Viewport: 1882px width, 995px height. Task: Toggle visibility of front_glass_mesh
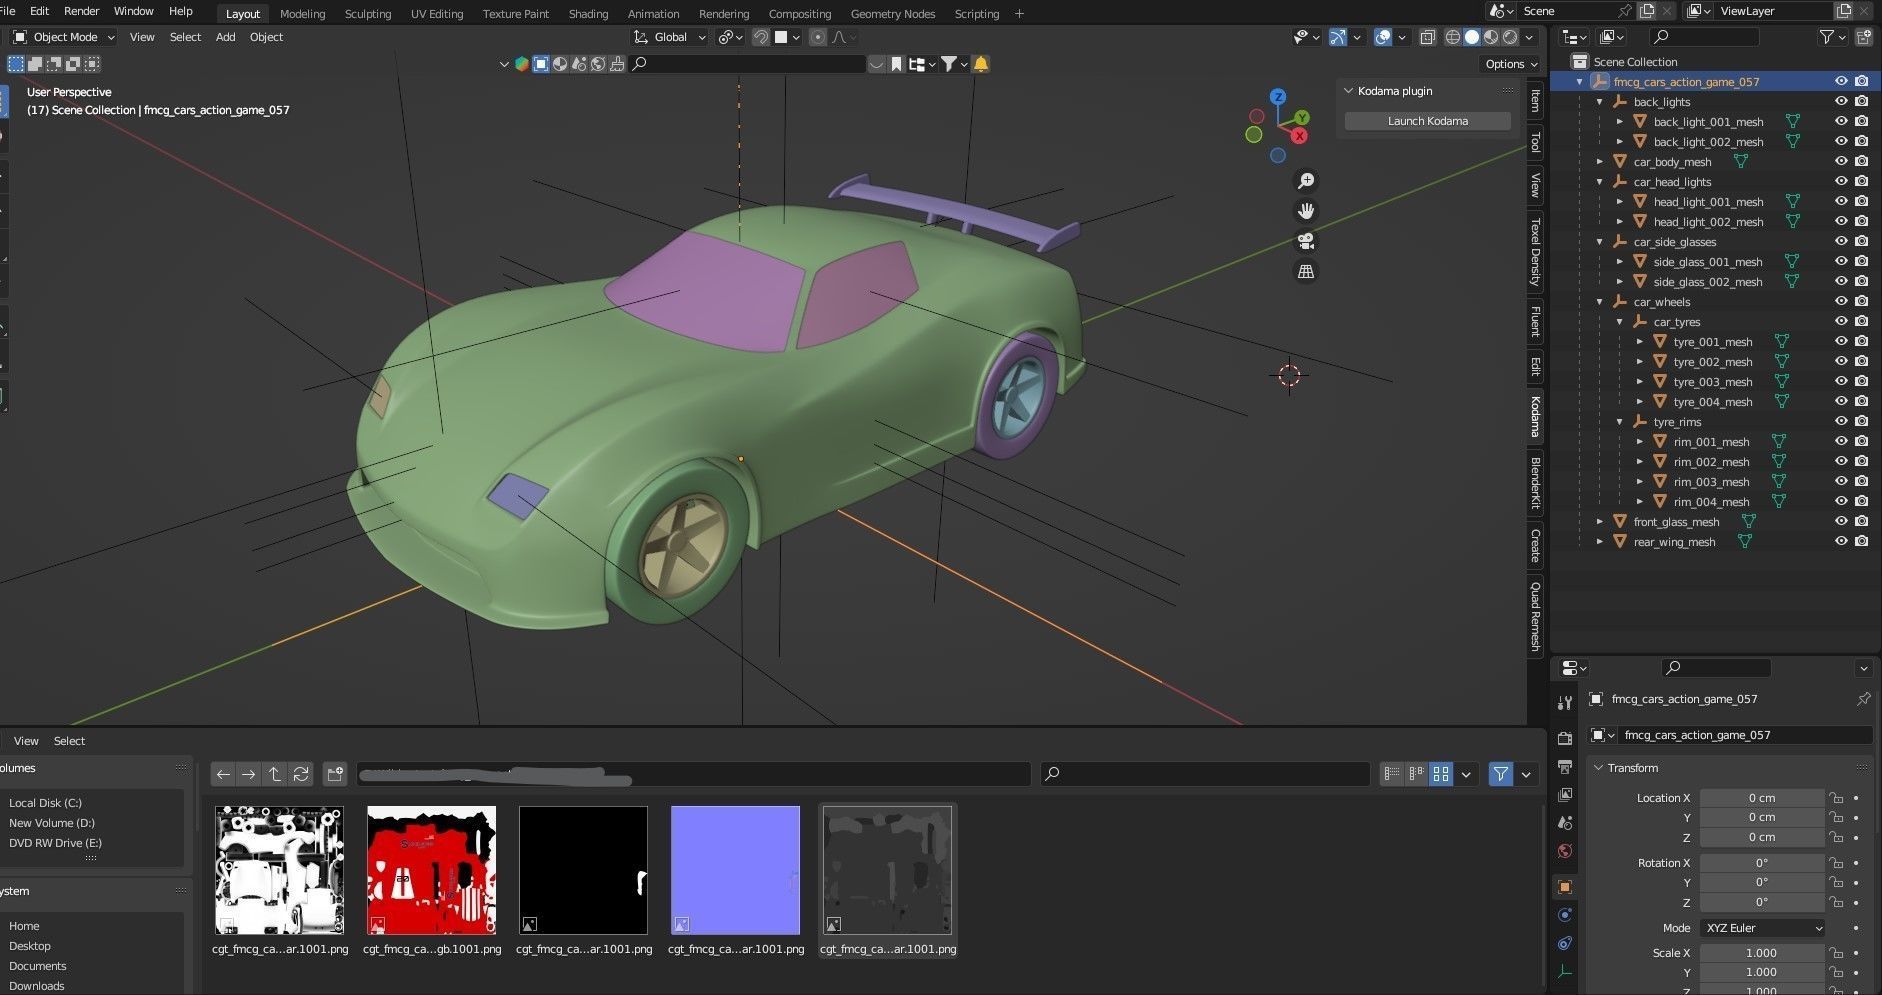click(1841, 522)
